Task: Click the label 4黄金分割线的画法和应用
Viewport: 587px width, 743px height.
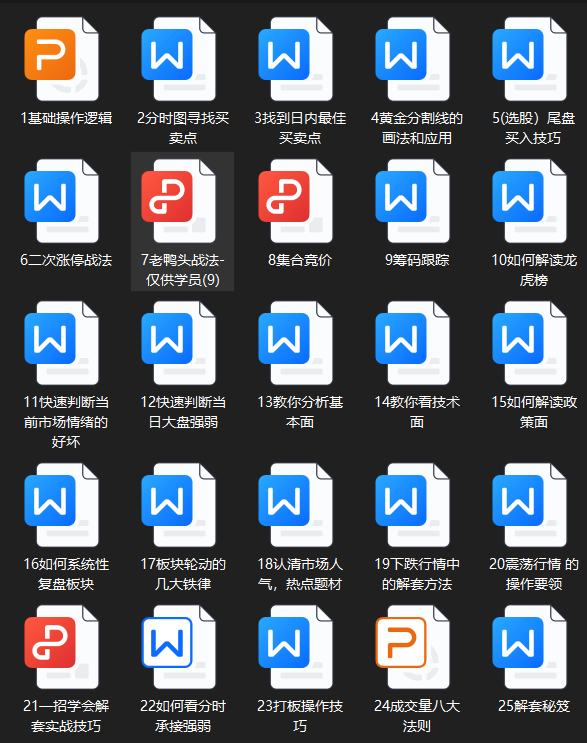Action: pyautogui.click(x=417, y=128)
